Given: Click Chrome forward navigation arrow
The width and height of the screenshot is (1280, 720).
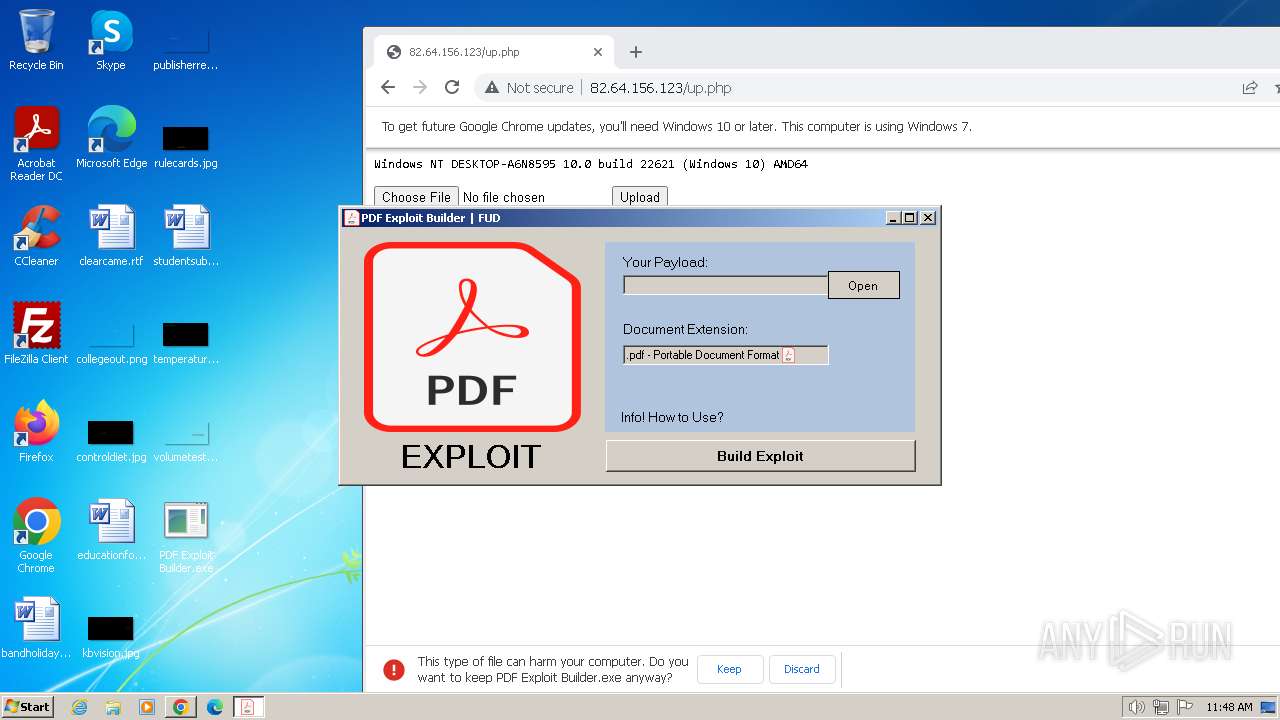Looking at the screenshot, I should [x=420, y=88].
